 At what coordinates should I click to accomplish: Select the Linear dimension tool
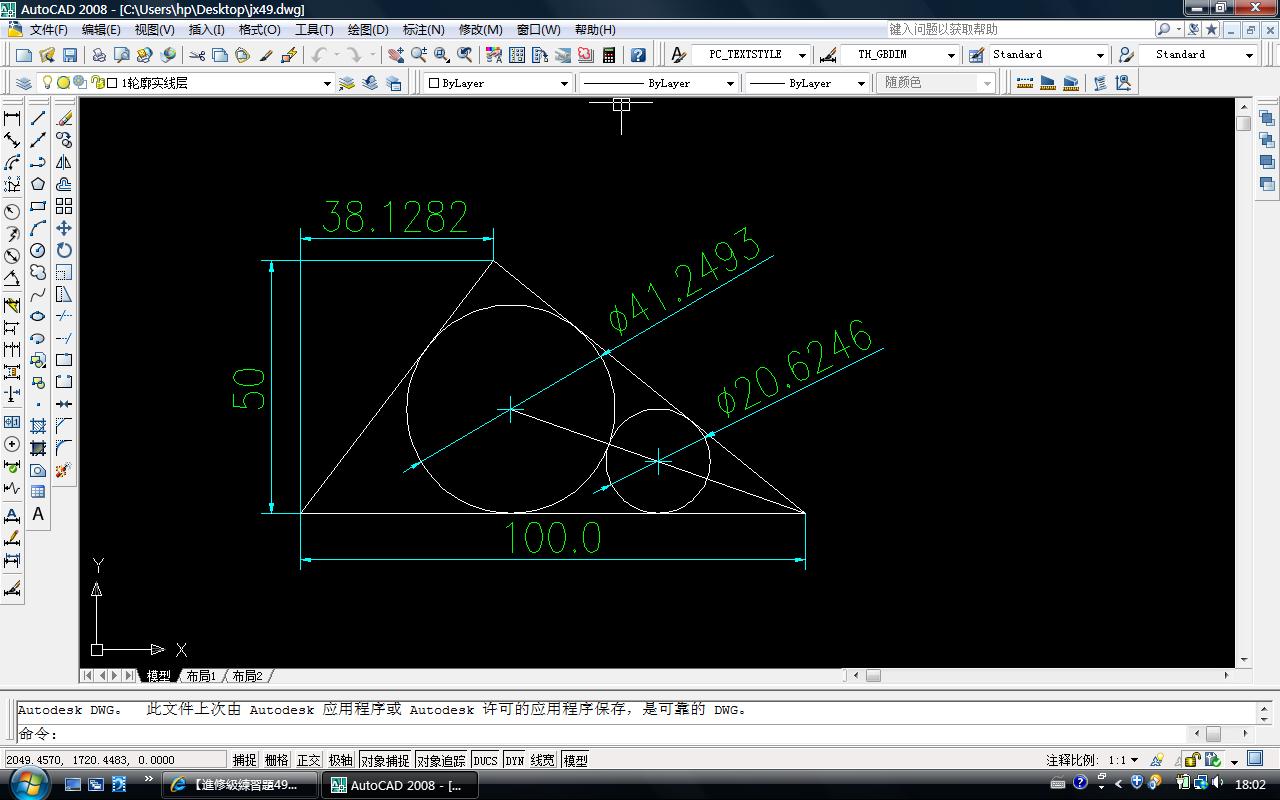(12, 118)
